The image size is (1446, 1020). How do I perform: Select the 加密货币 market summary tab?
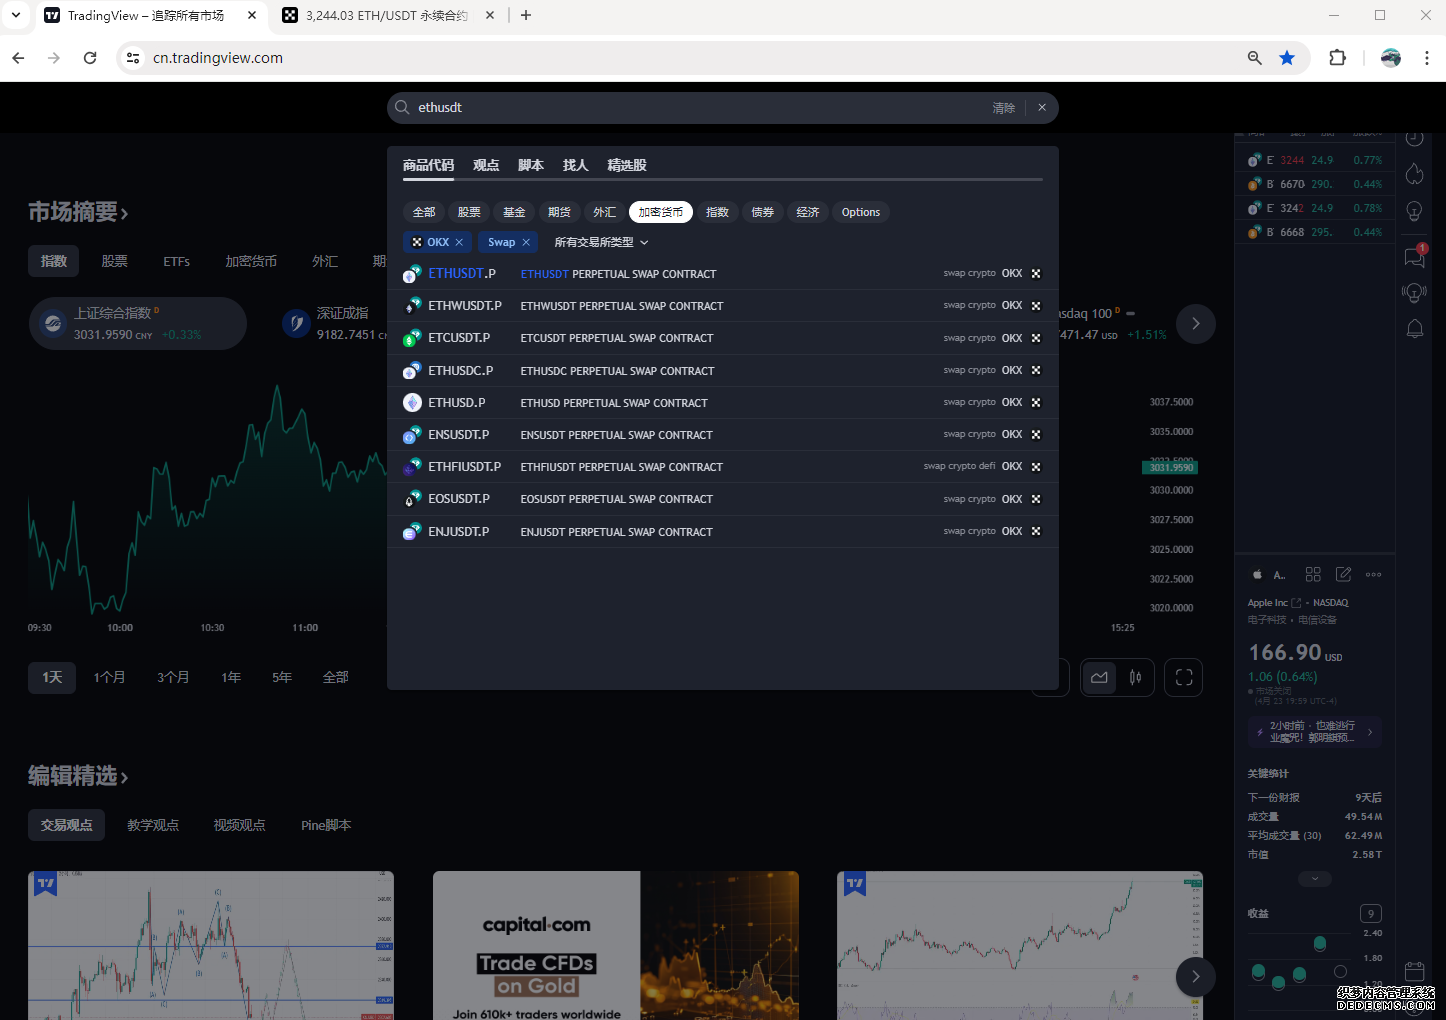[251, 261]
